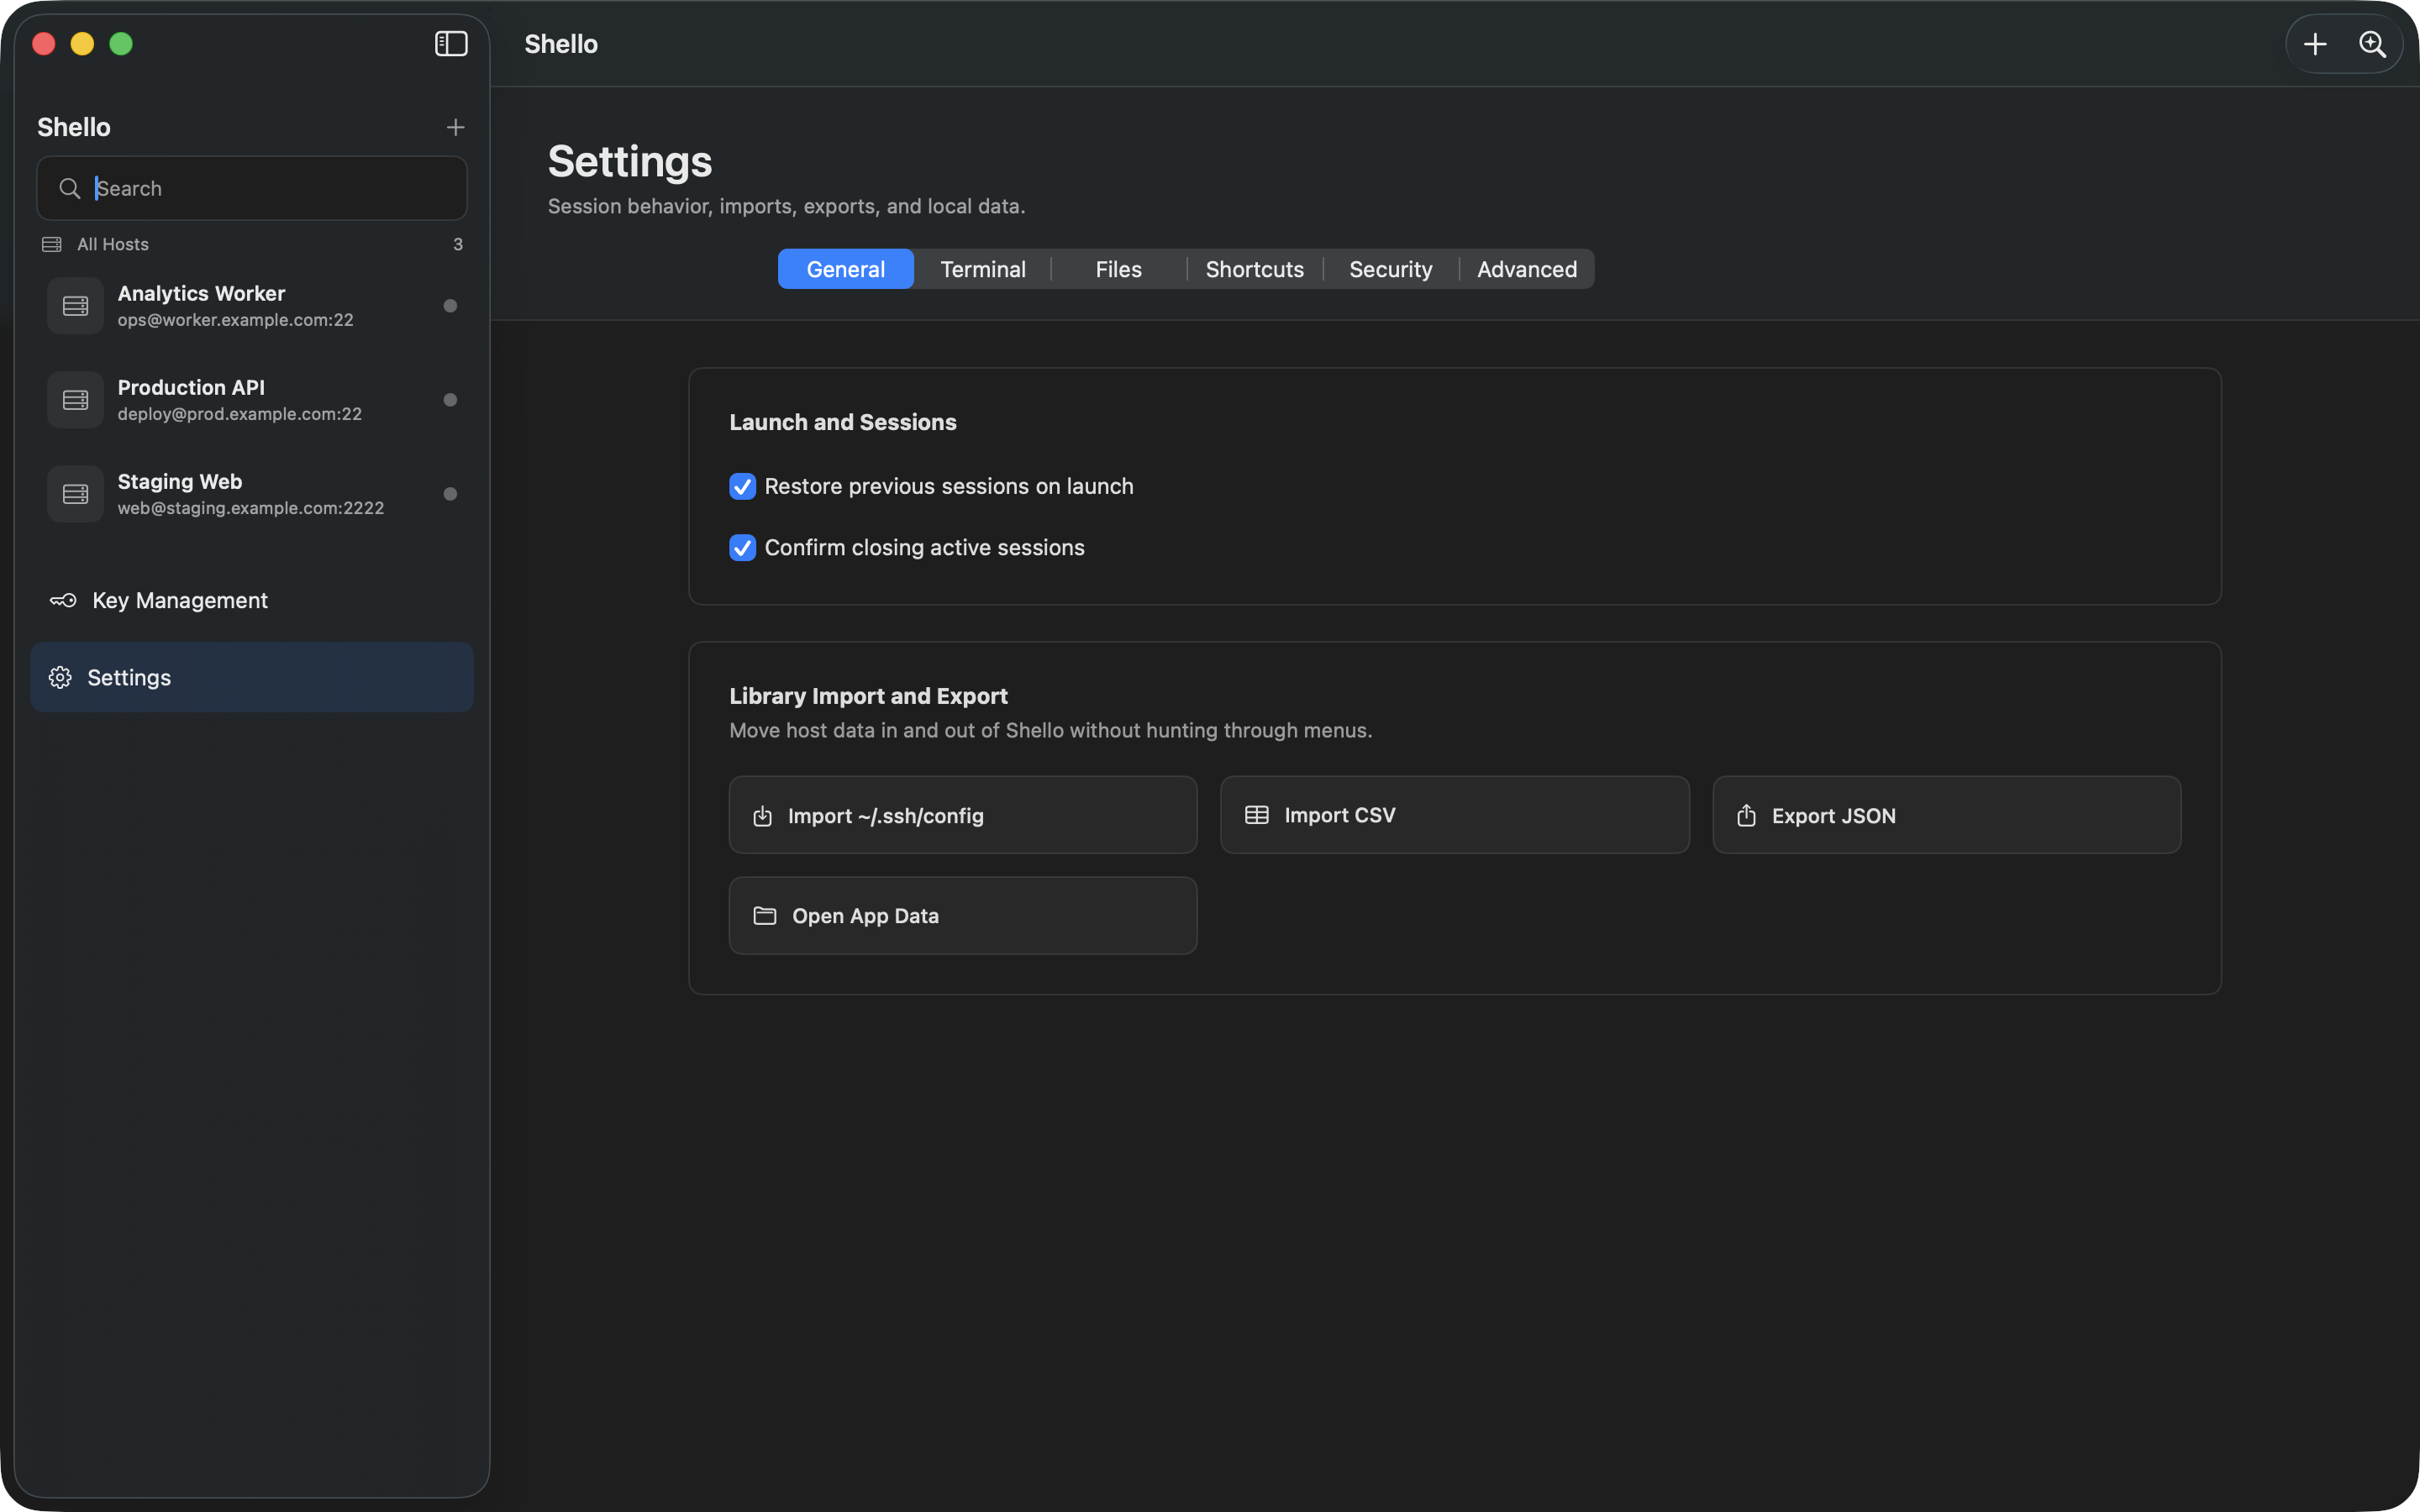
Task: Click the All Hosts label
Action: tap(113, 244)
